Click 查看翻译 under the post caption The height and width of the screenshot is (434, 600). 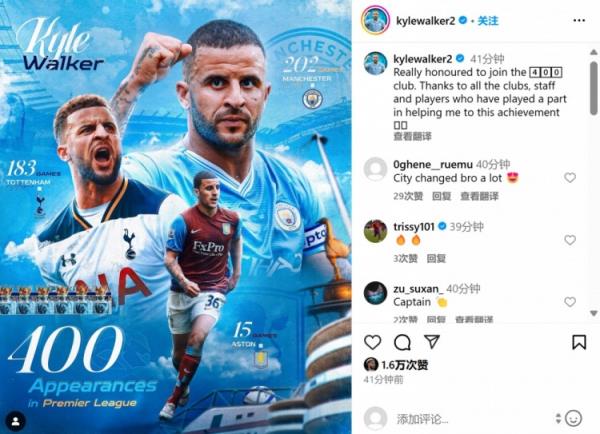click(412, 136)
